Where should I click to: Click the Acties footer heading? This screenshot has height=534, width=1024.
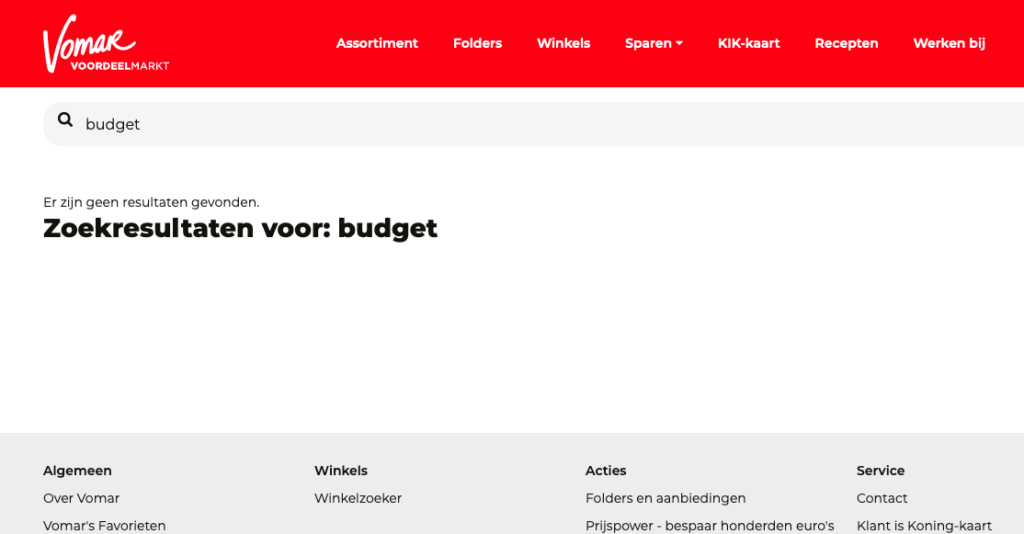pyautogui.click(x=605, y=470)
